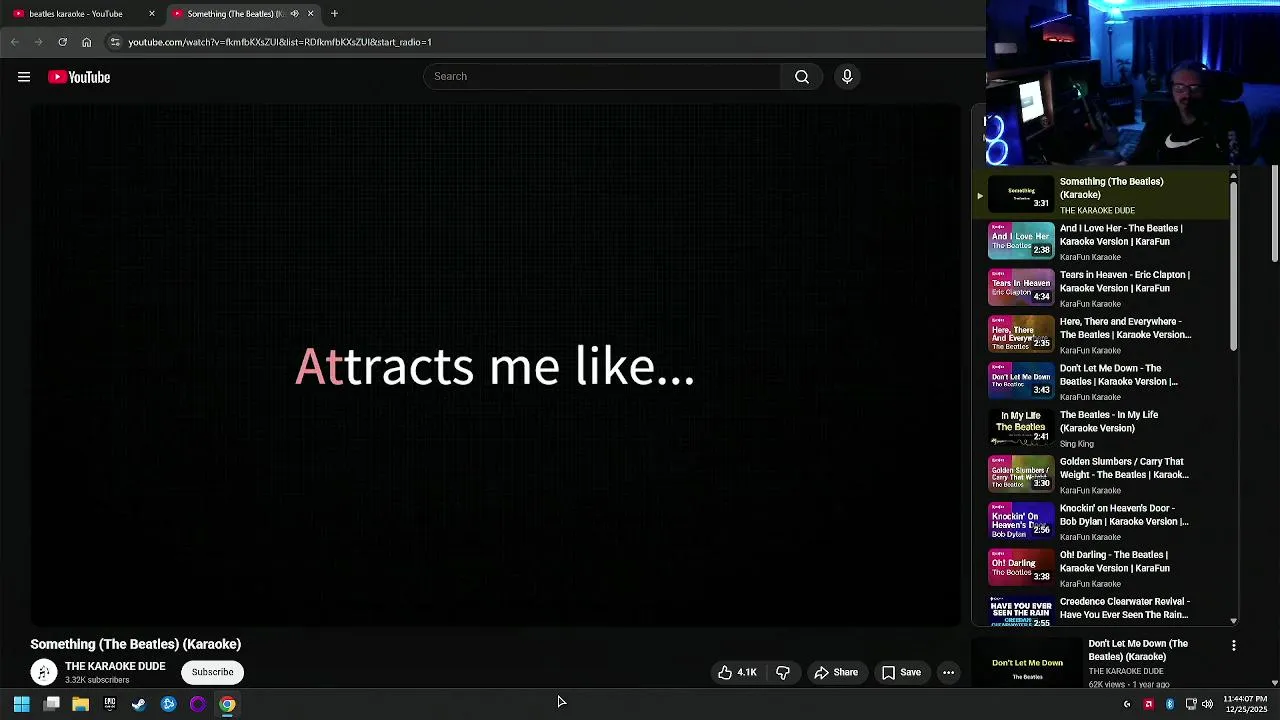Subscribe to THE KARAOKE DUDE channel
The width and height of the screenshot is (1280, 720).
(212, 672)
